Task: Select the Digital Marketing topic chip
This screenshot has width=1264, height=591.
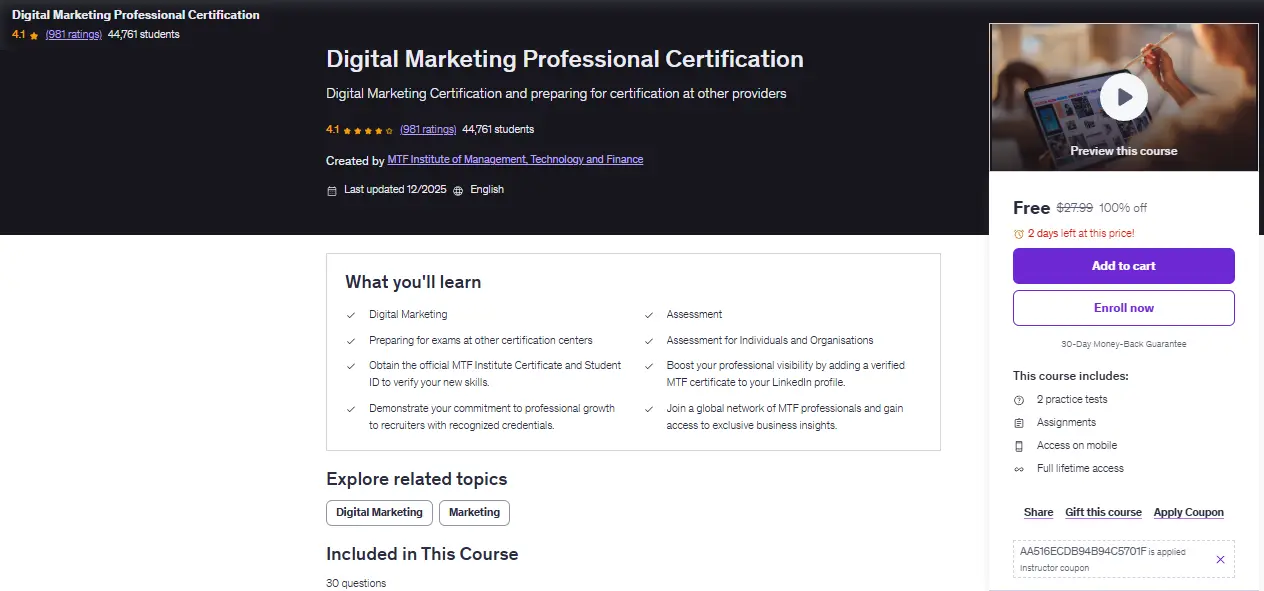Action: coord(379,512)
